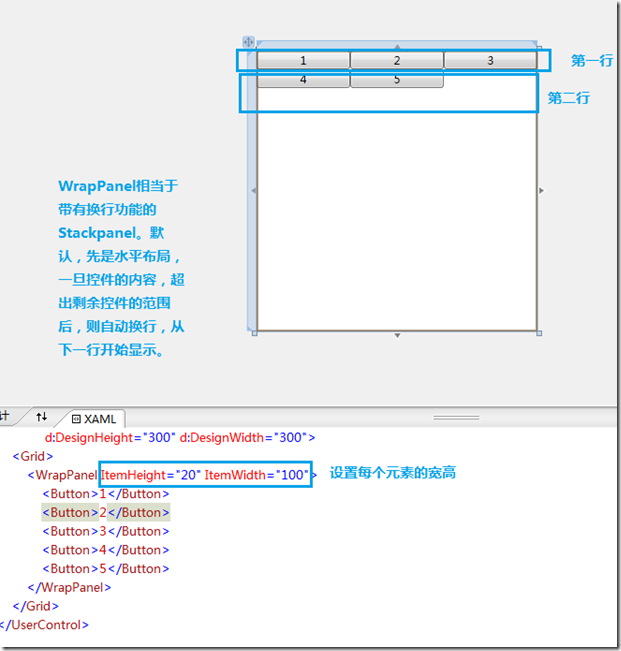This screenshot has height=651, width=621.
Task: Click button 4 in the designer
Action: click(x=303, y=80)
